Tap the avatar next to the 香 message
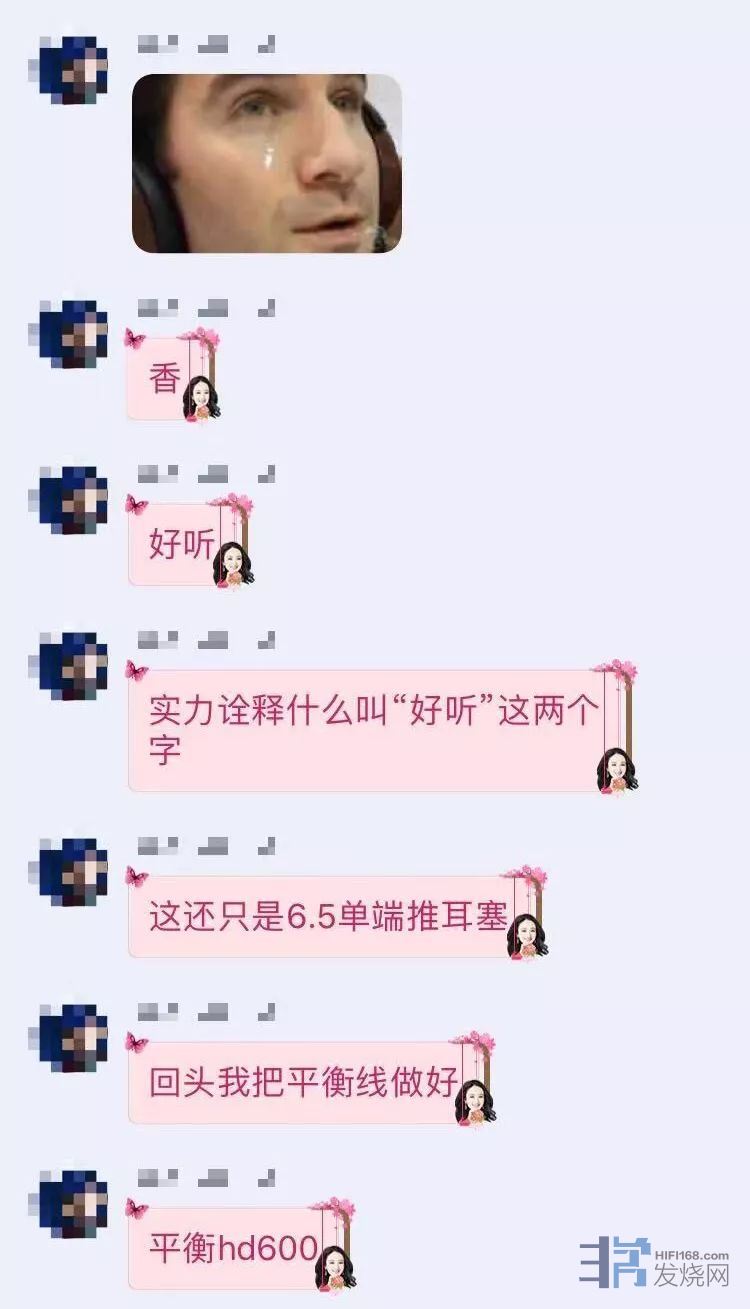 74,334
